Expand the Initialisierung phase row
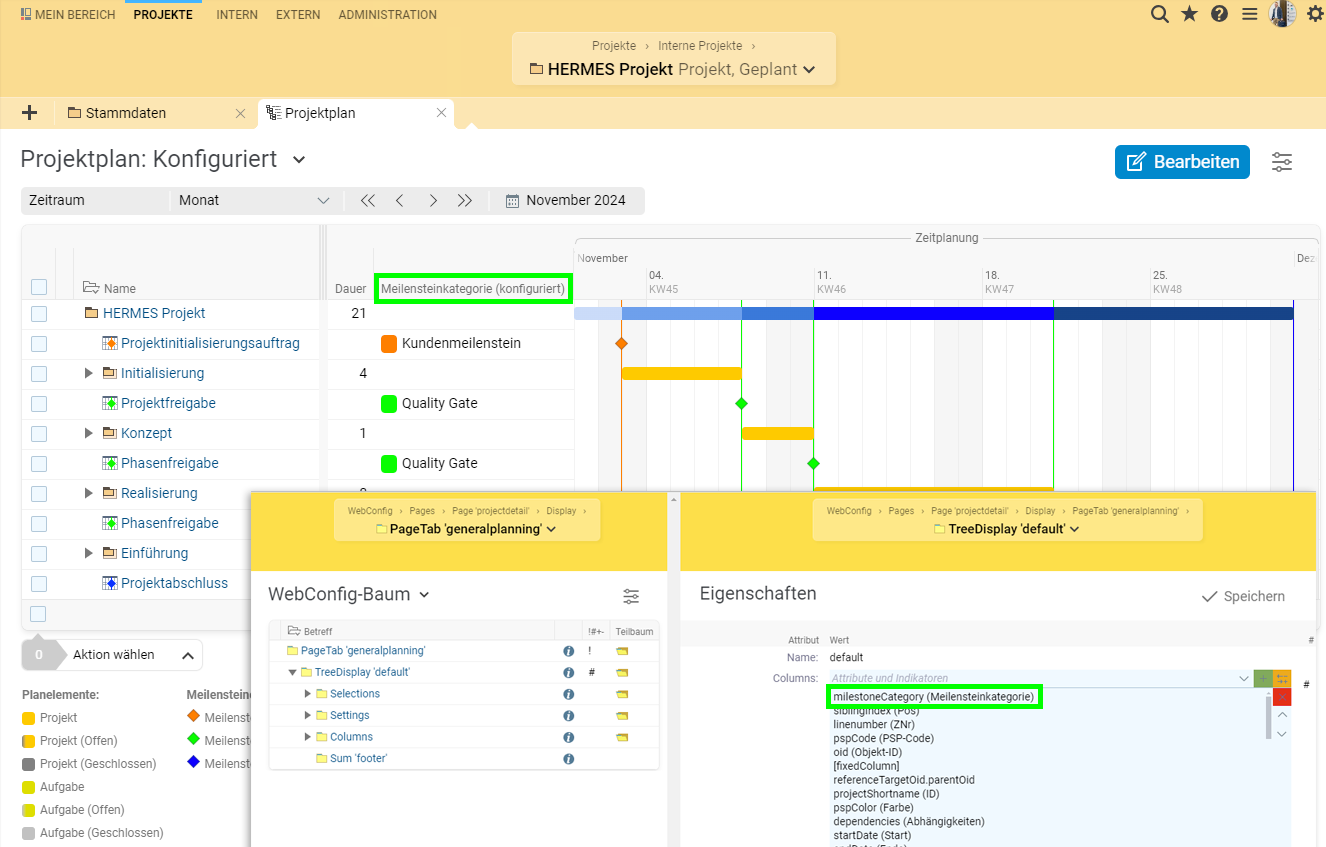The width and height of the screenshot is (1326, 847). tap(89, 373)
